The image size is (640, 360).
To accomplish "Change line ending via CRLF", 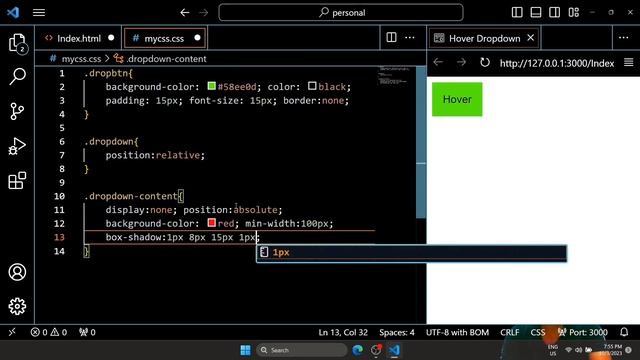I will coord(509,332).
